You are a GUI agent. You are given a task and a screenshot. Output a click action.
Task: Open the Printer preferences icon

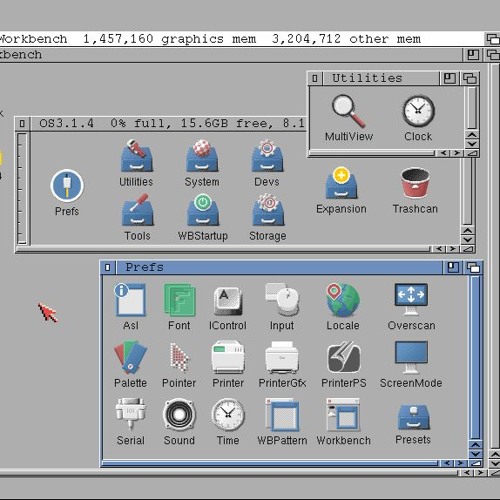coord(228,357)
